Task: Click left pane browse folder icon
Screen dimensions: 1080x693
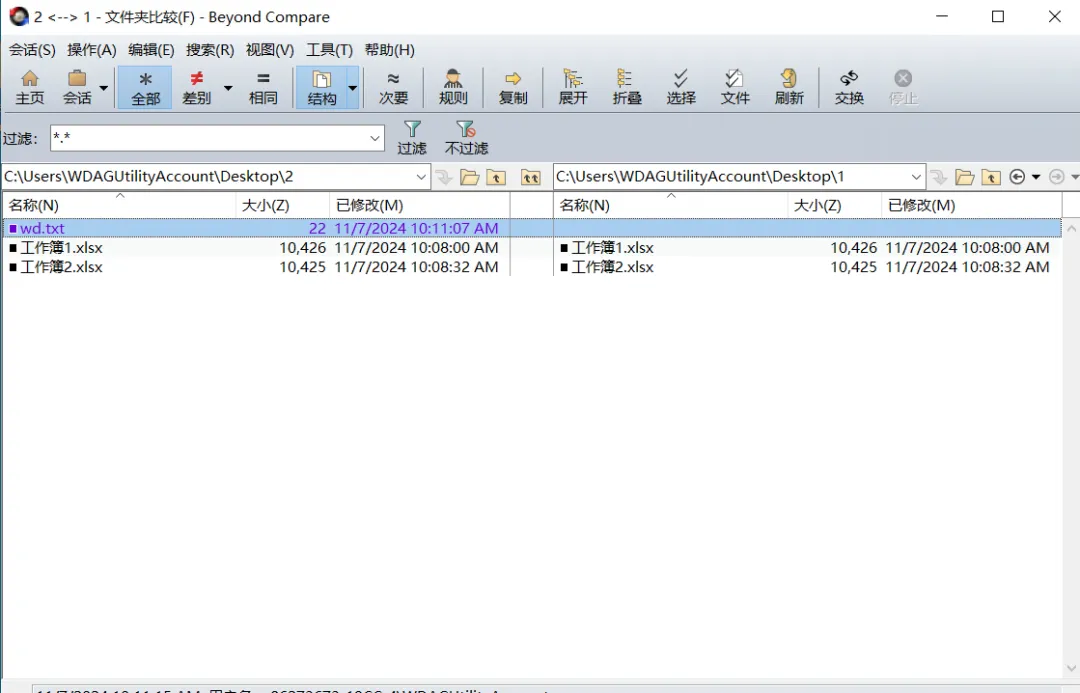Action: coord(470,177)
